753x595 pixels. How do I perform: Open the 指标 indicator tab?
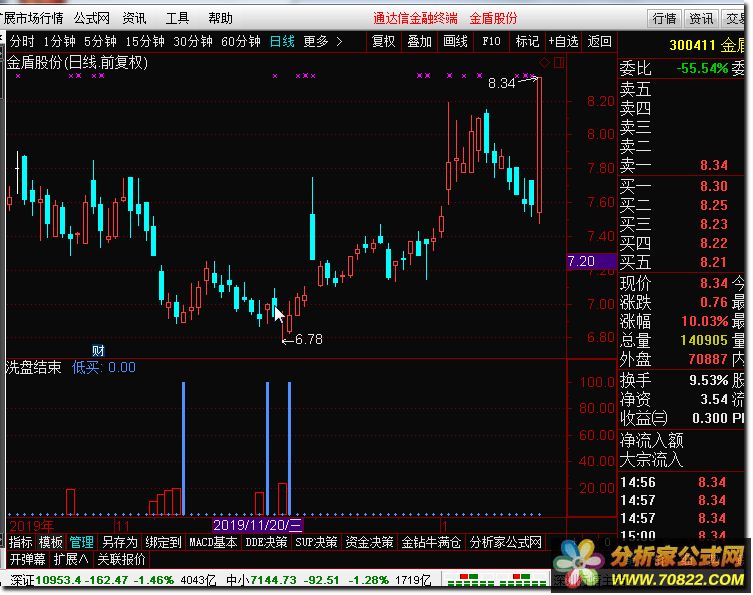click(x=21, y=542)
